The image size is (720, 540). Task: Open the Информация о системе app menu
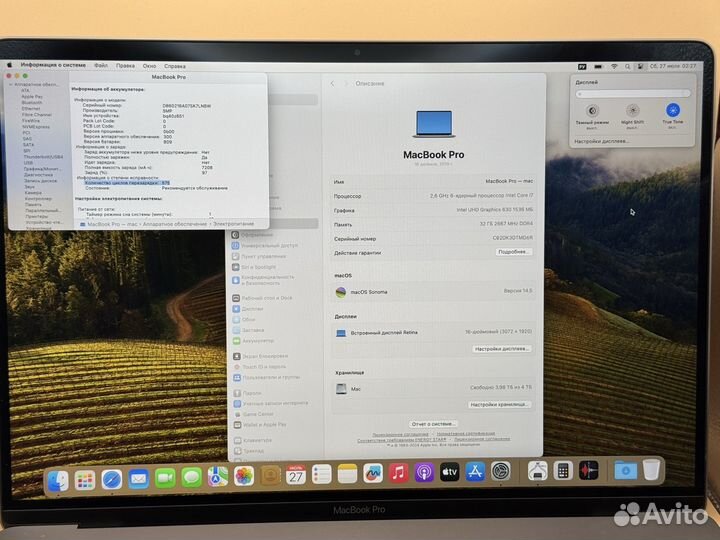(53, 65)
